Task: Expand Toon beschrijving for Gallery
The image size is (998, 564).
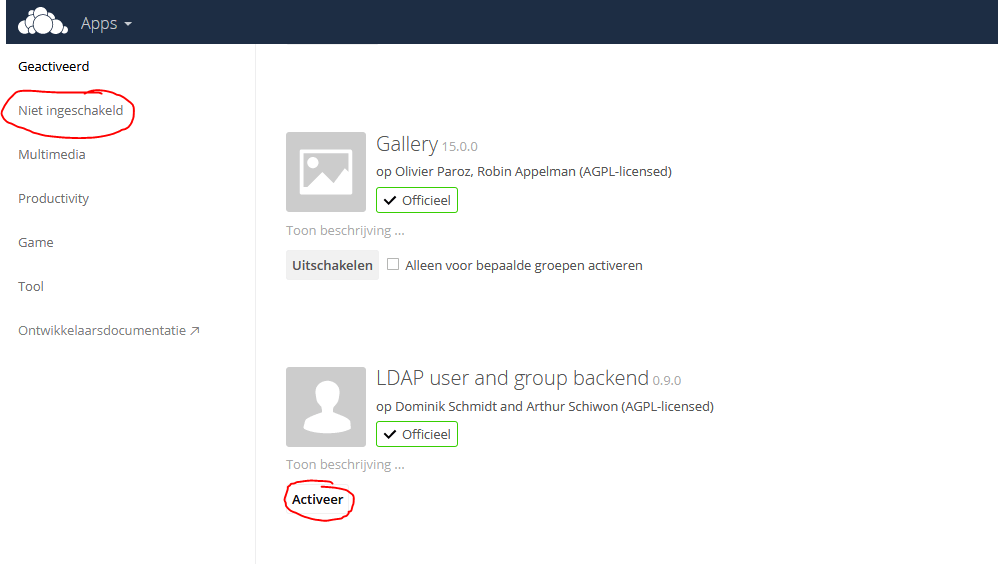Action: click(x=345, y=231)
